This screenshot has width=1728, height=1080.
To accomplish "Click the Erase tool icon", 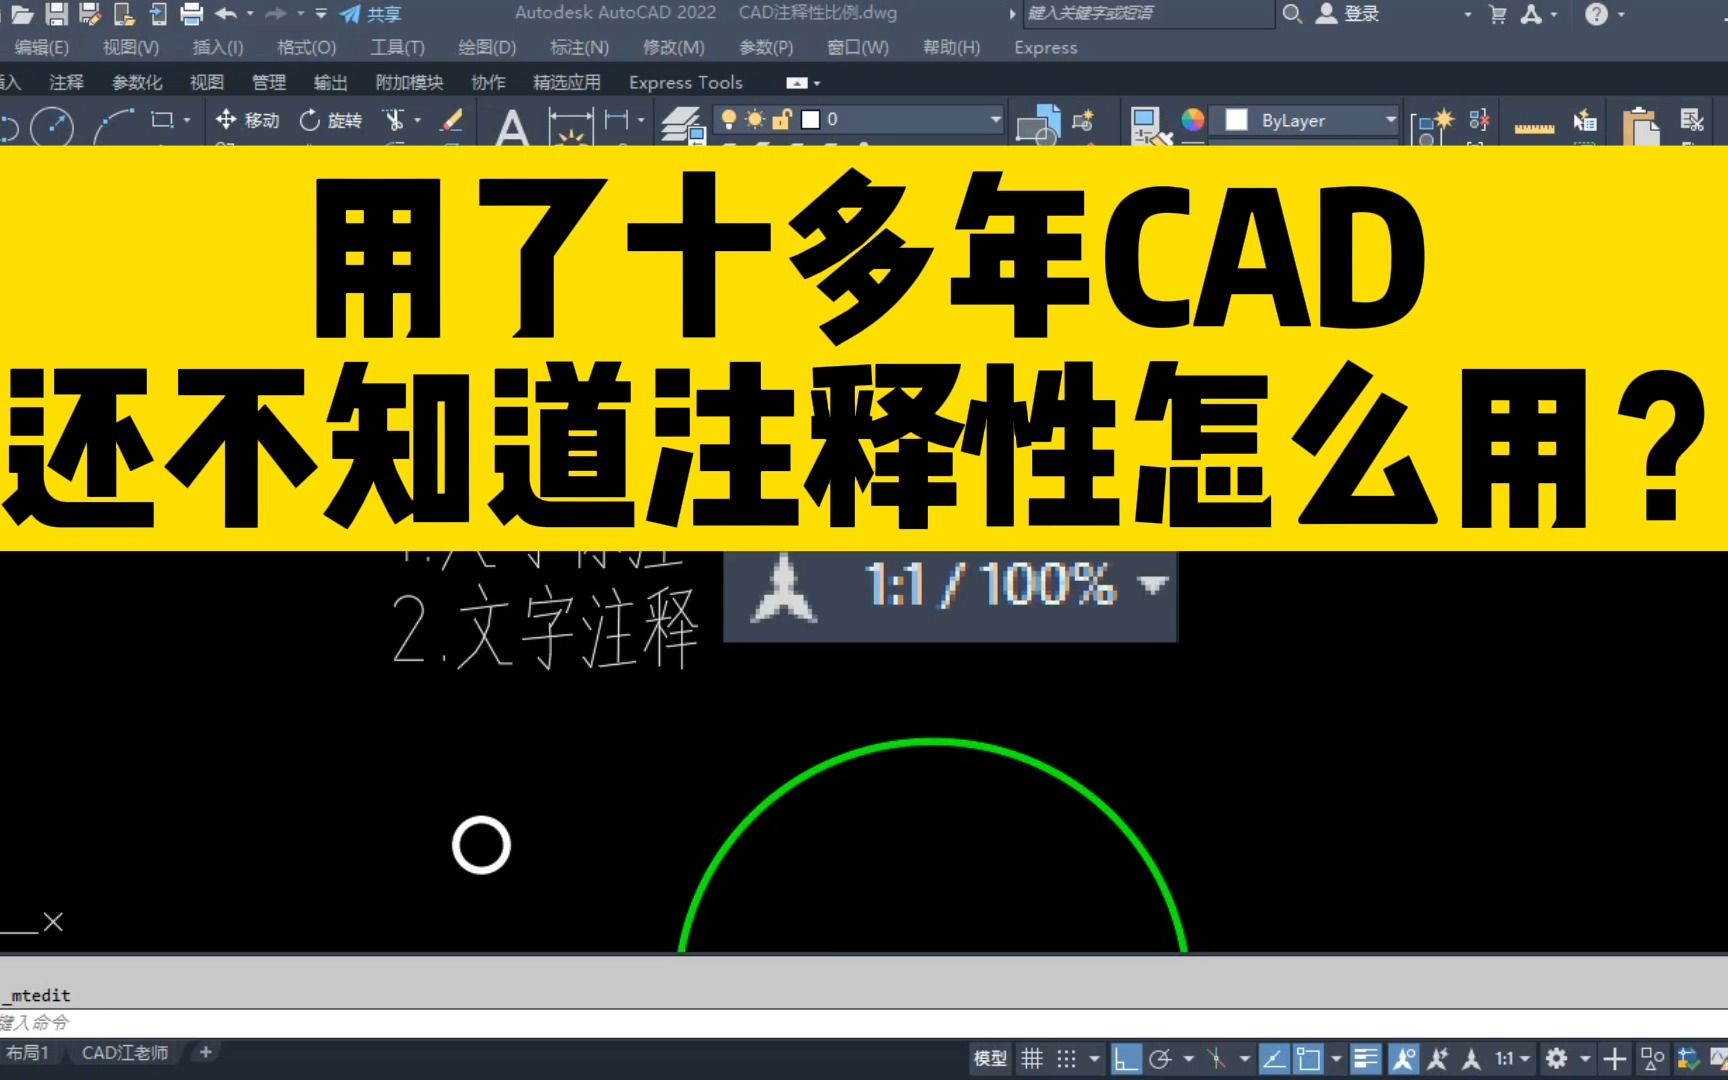I will pos(452,120).
